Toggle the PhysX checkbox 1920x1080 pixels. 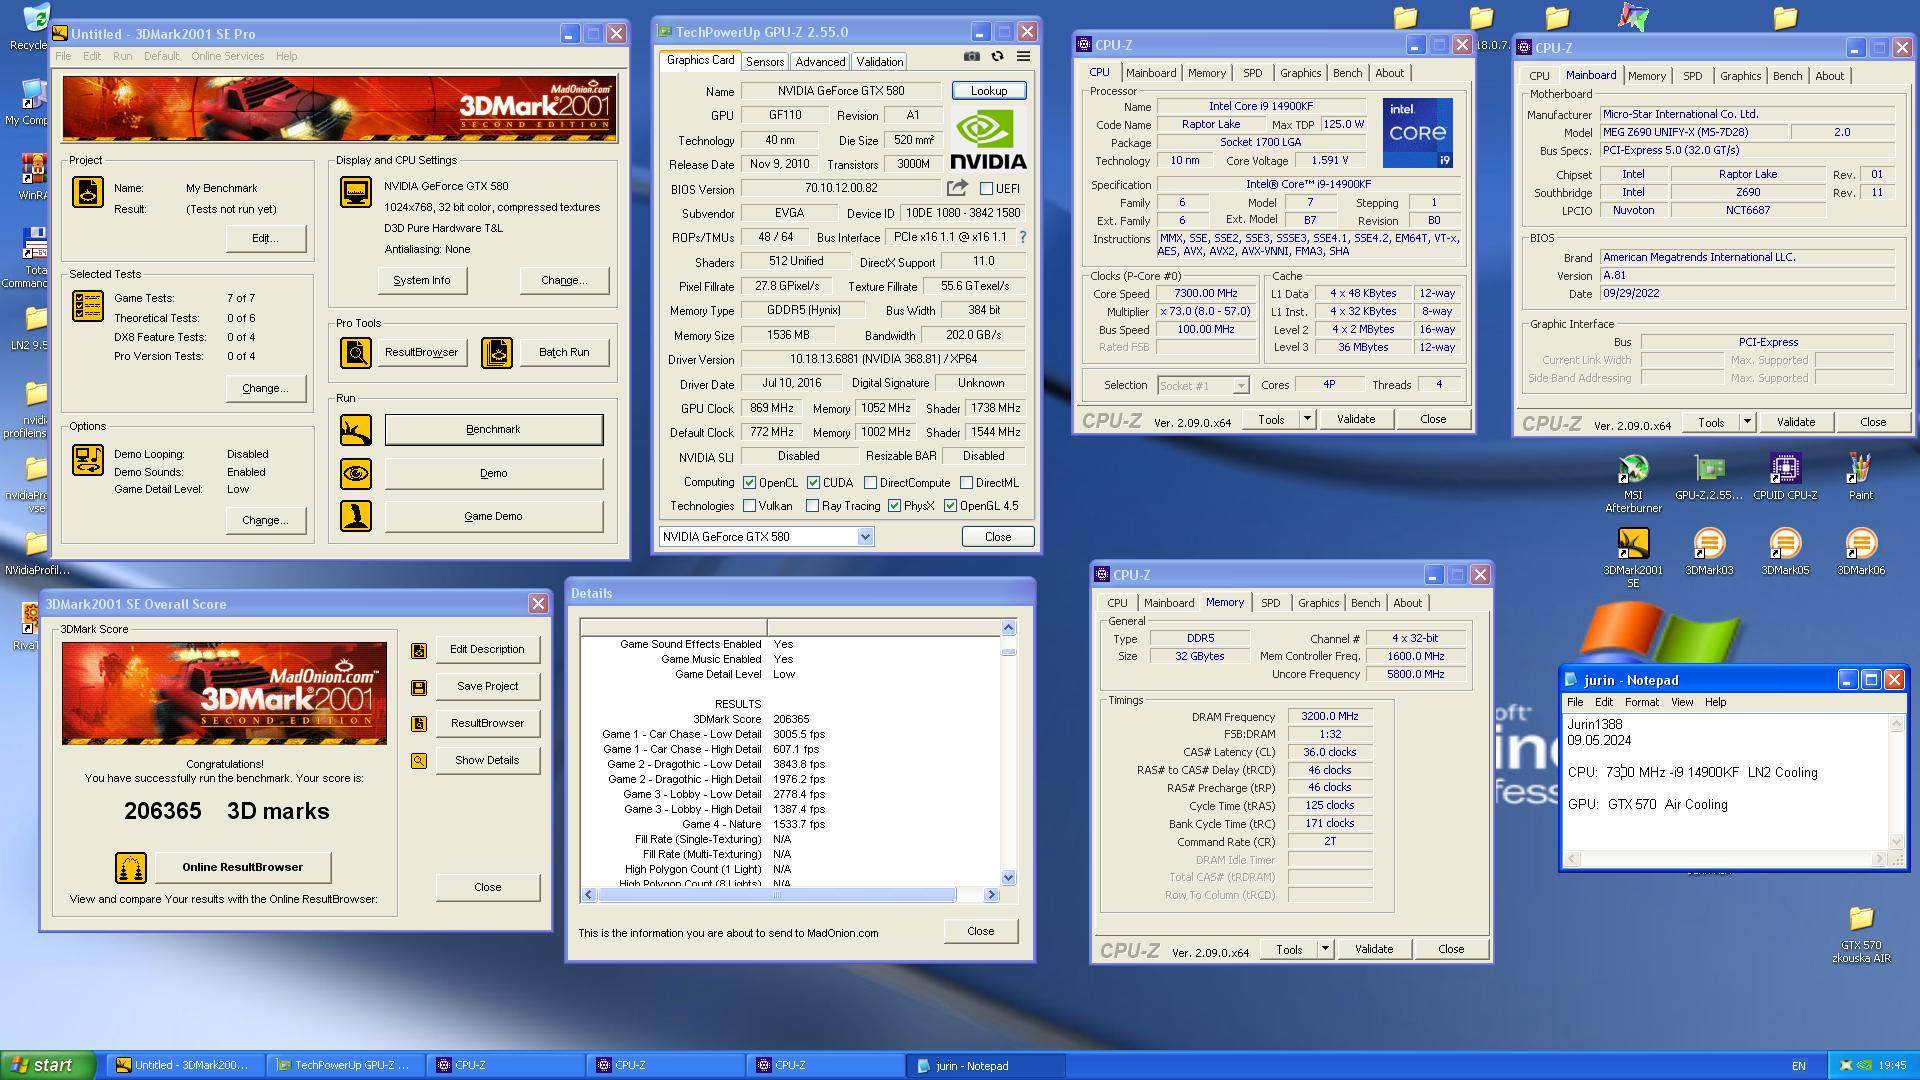click(x=894, y=506)
